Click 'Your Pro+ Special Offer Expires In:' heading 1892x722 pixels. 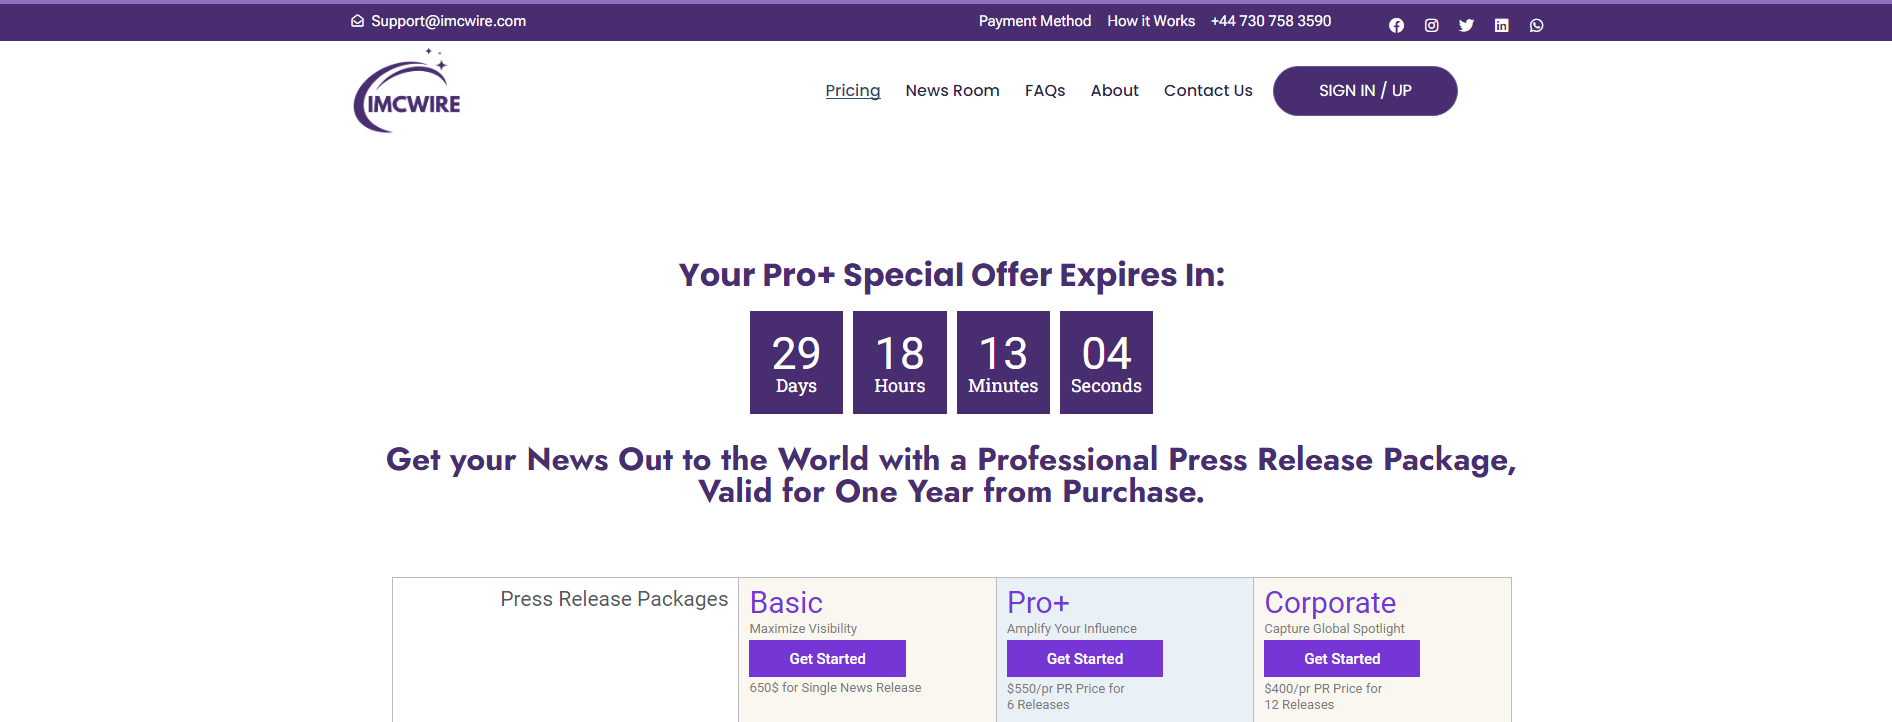[x=952, y=275]
